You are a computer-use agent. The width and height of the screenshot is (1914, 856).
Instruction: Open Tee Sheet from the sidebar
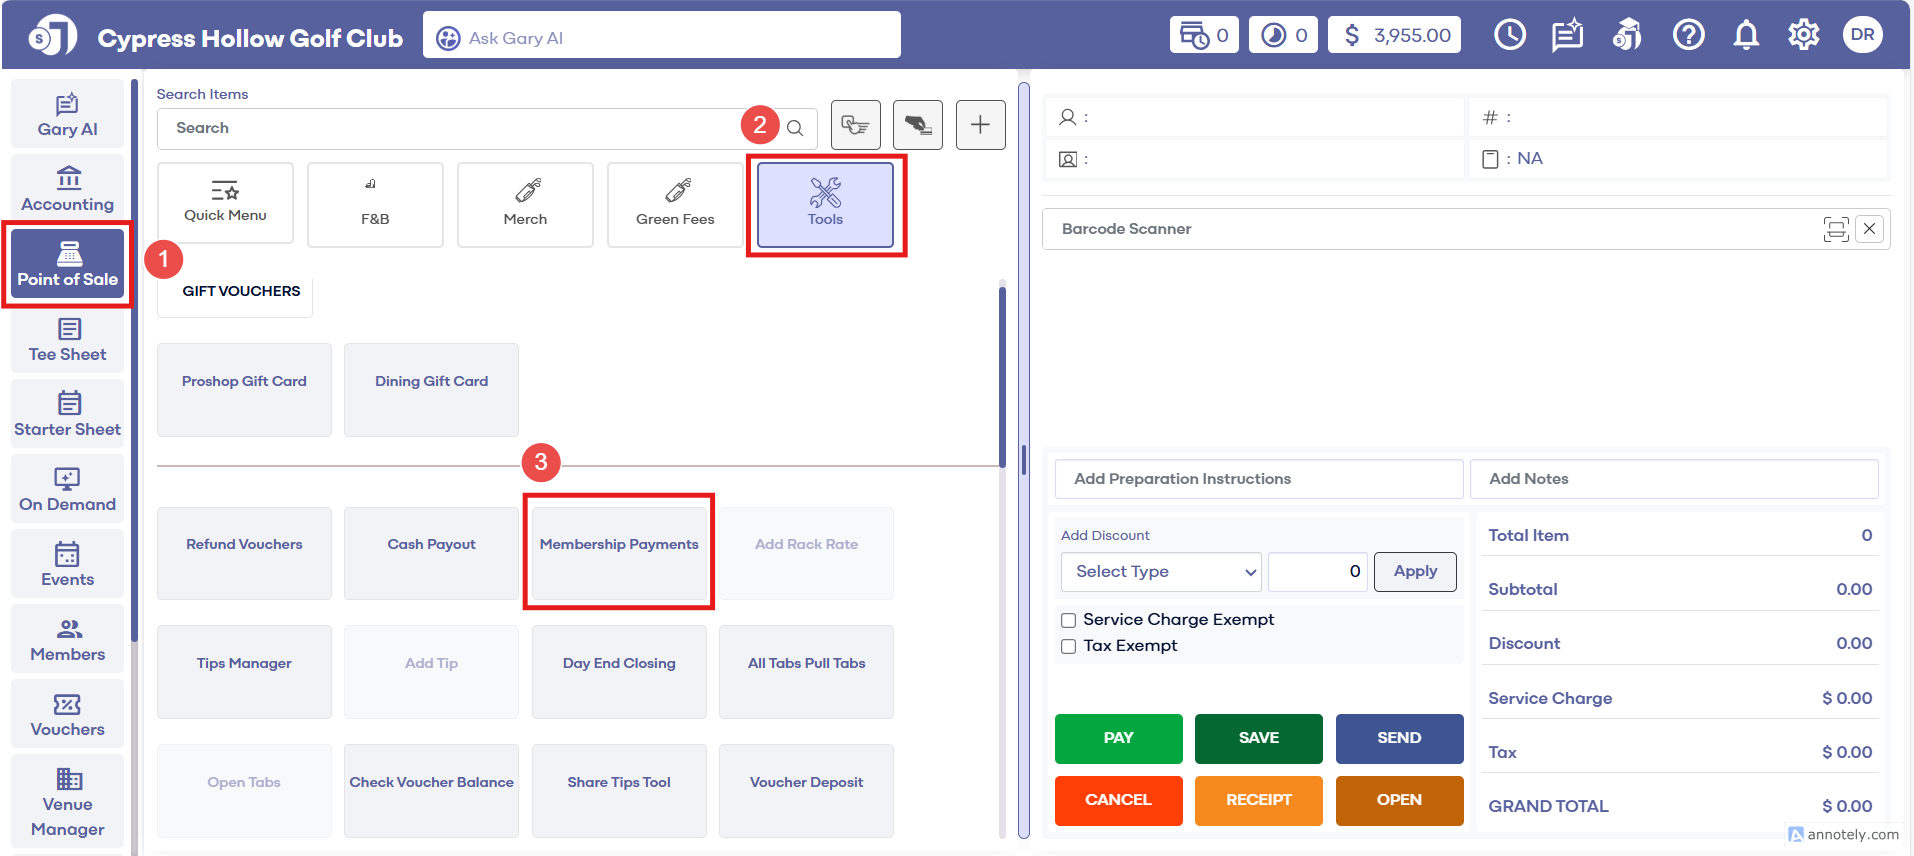click(x=68, y=340)
